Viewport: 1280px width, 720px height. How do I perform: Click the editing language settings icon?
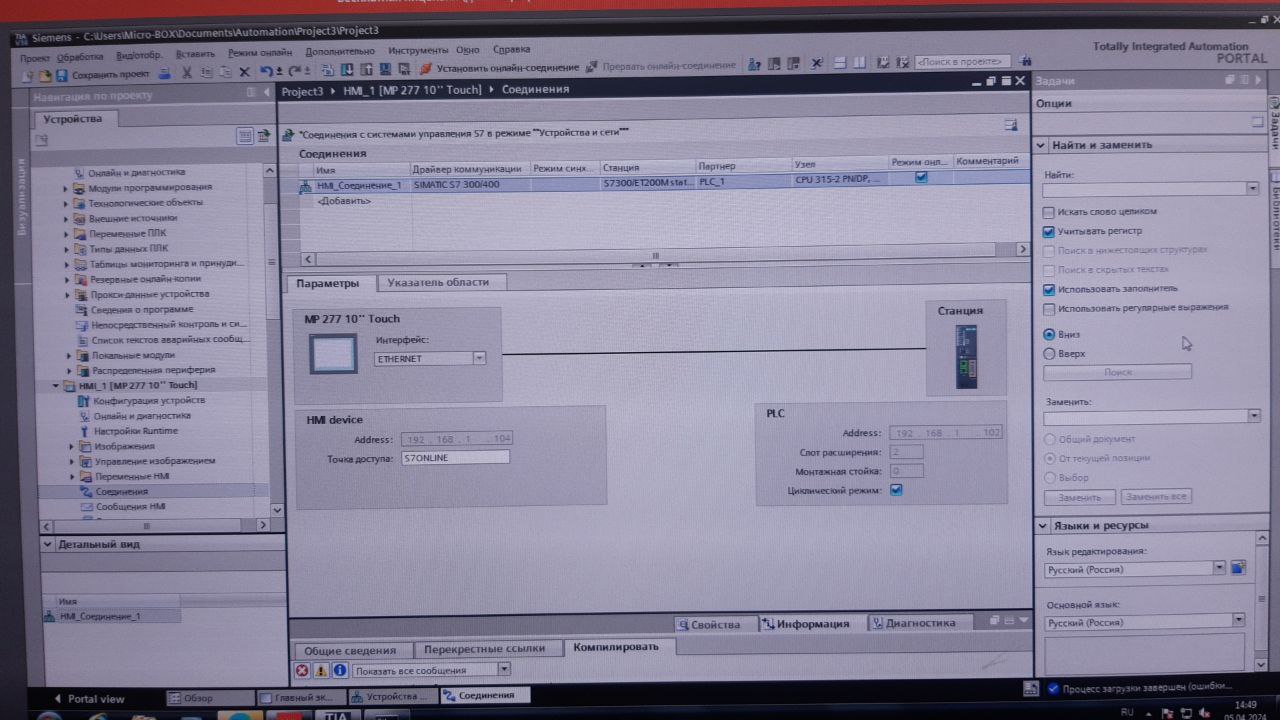(1238, 568)
